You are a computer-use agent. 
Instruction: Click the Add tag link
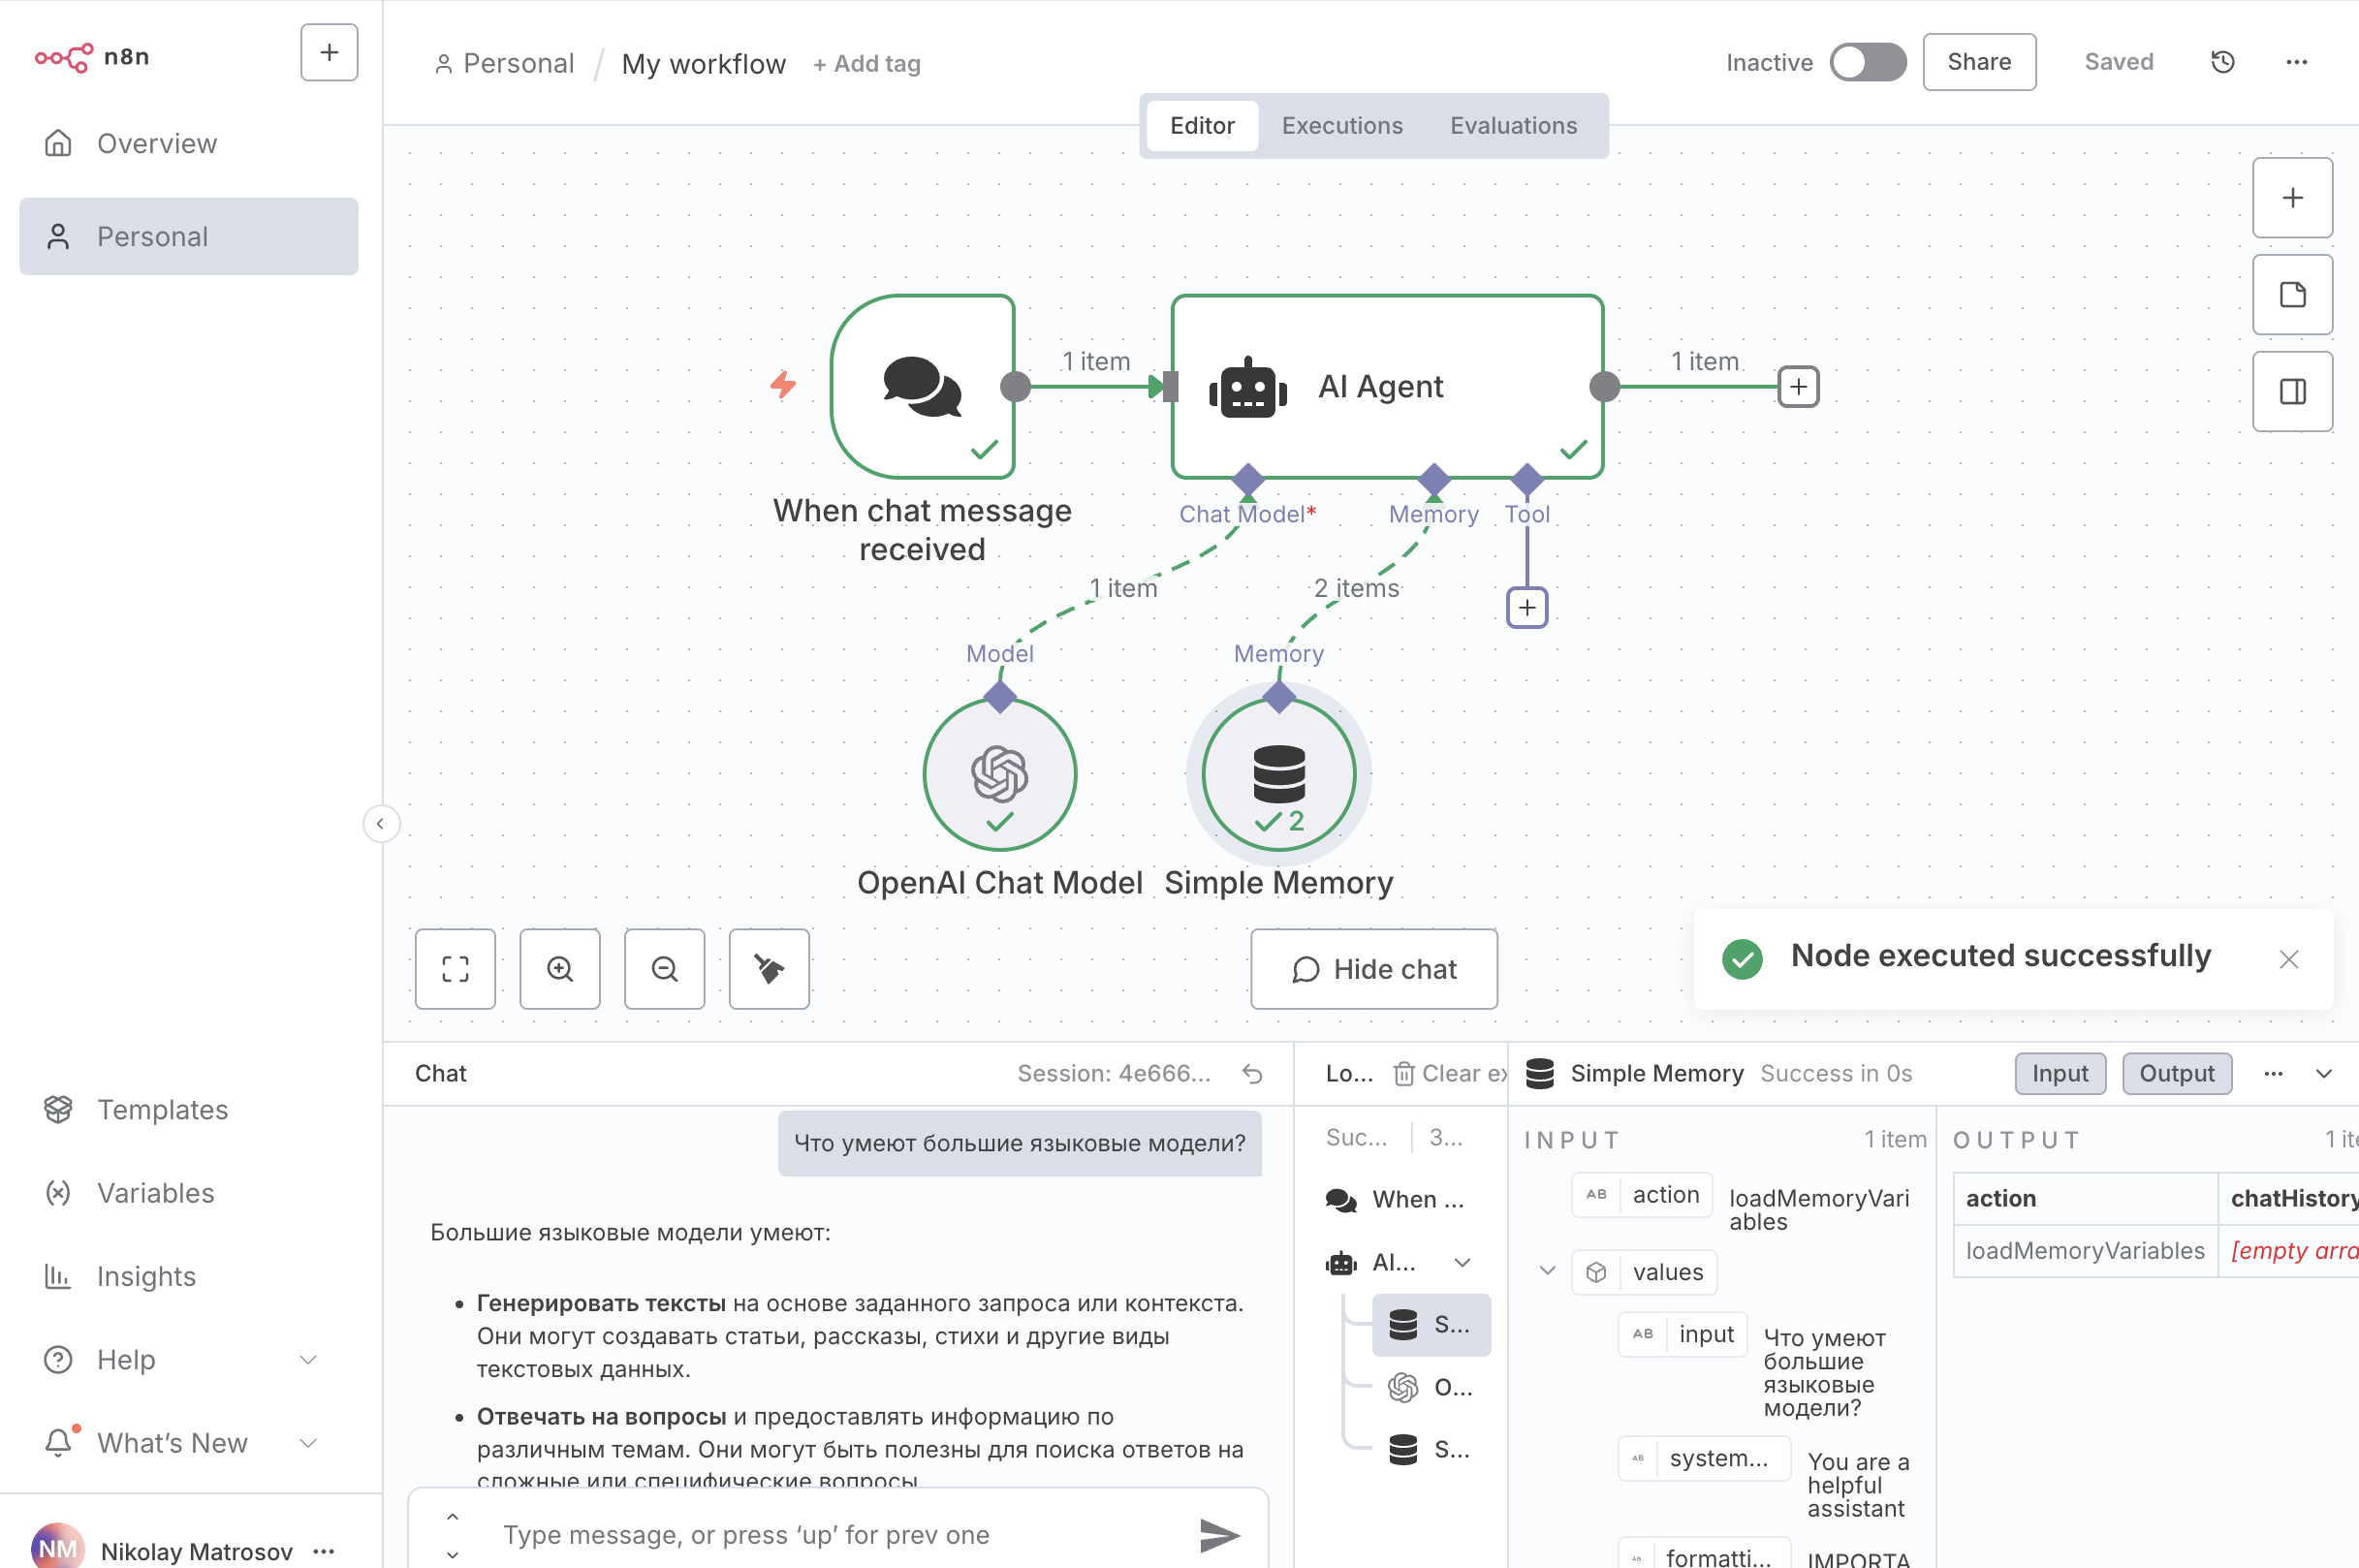pyautogui.click(x=866, y=64)
